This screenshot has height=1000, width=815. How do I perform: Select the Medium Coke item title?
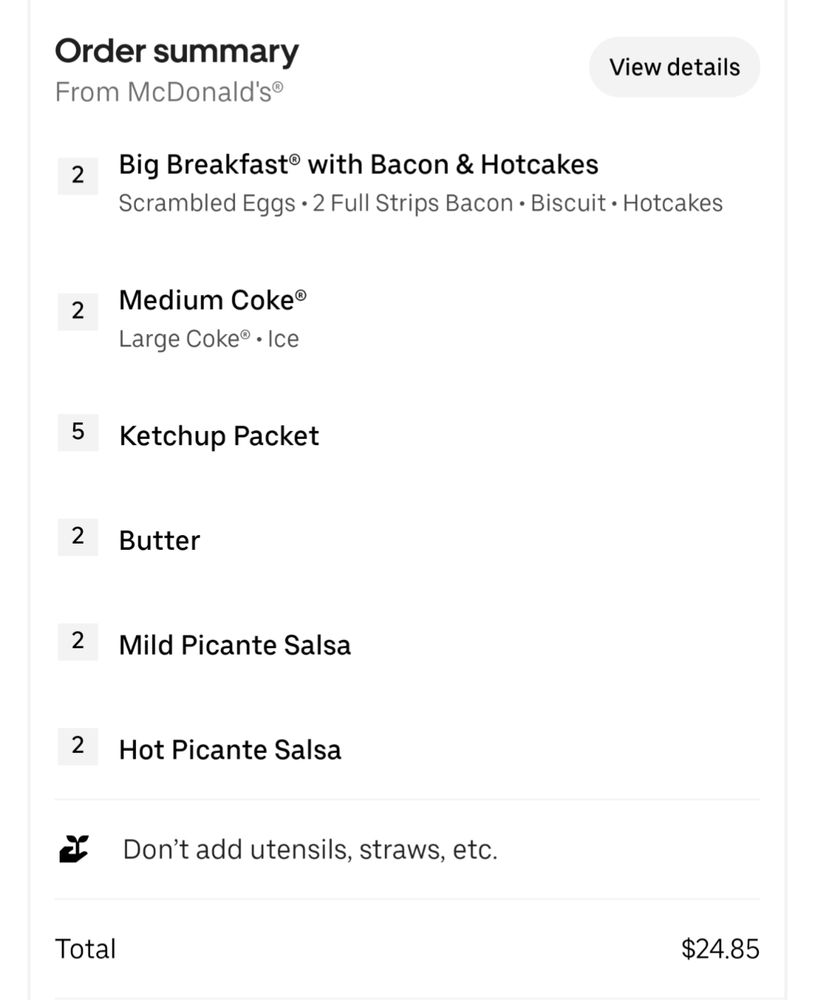pos(212,300)
